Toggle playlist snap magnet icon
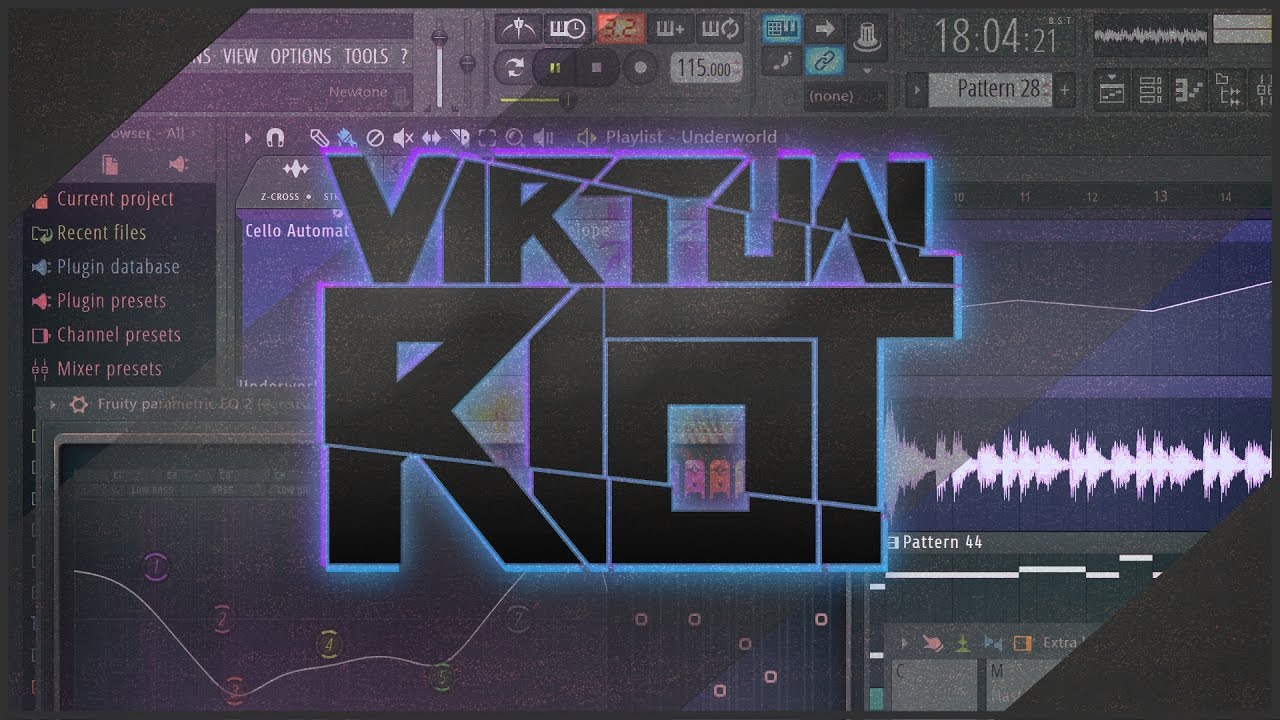Image resolution: width=1280 pixels, height=720 pixels. pyautogui.click(x=275, y=137)
